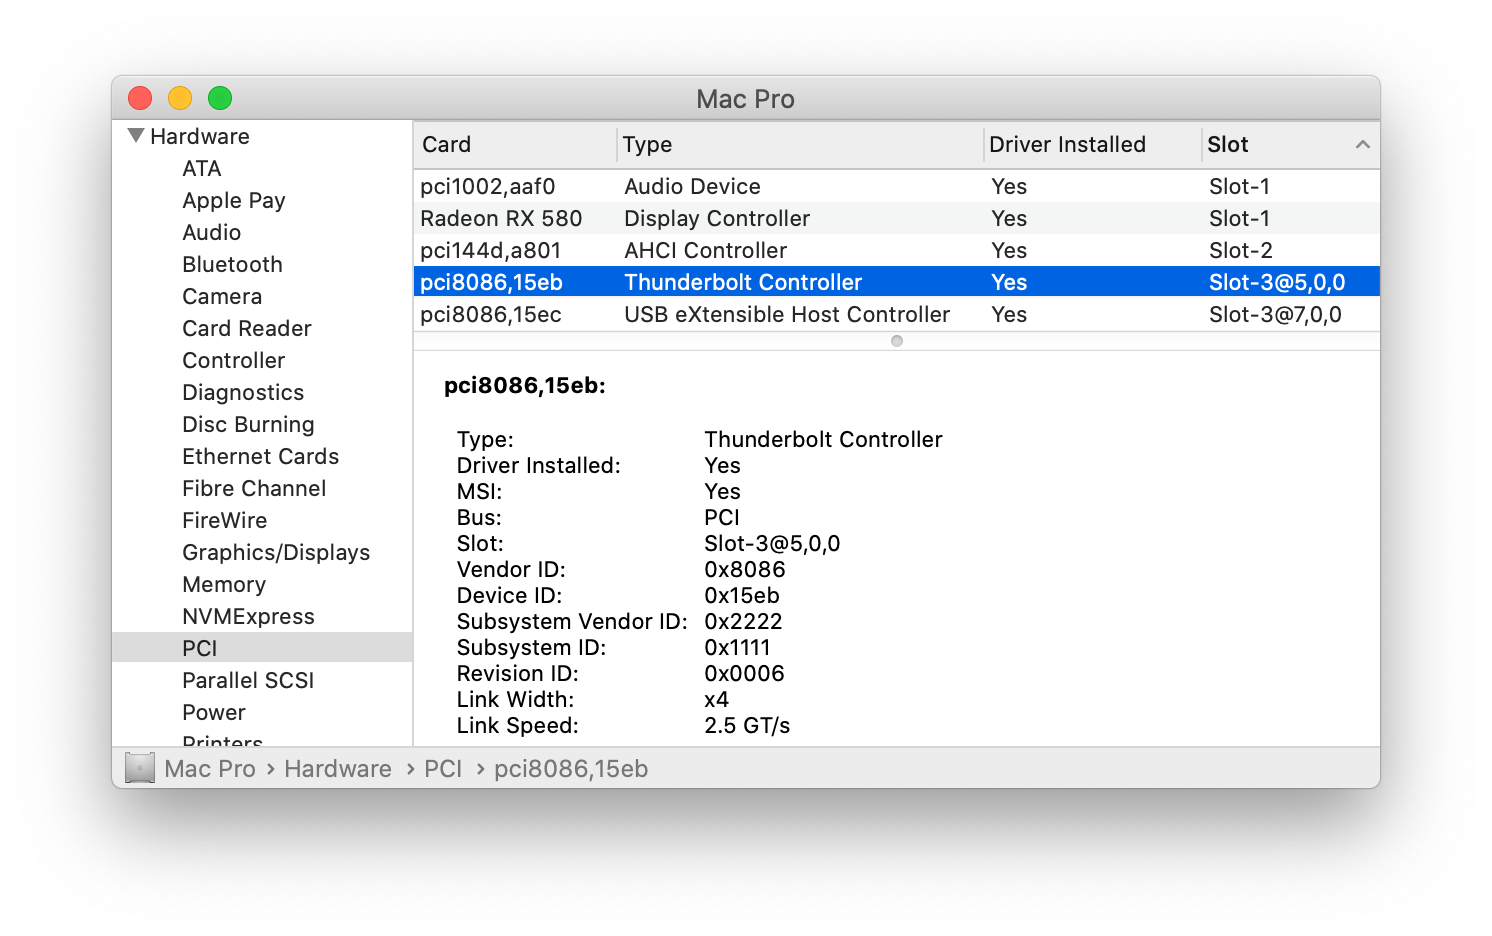Click Hardware in the bottom path bar
This screenshot has height=936, width=1492.
338,768
